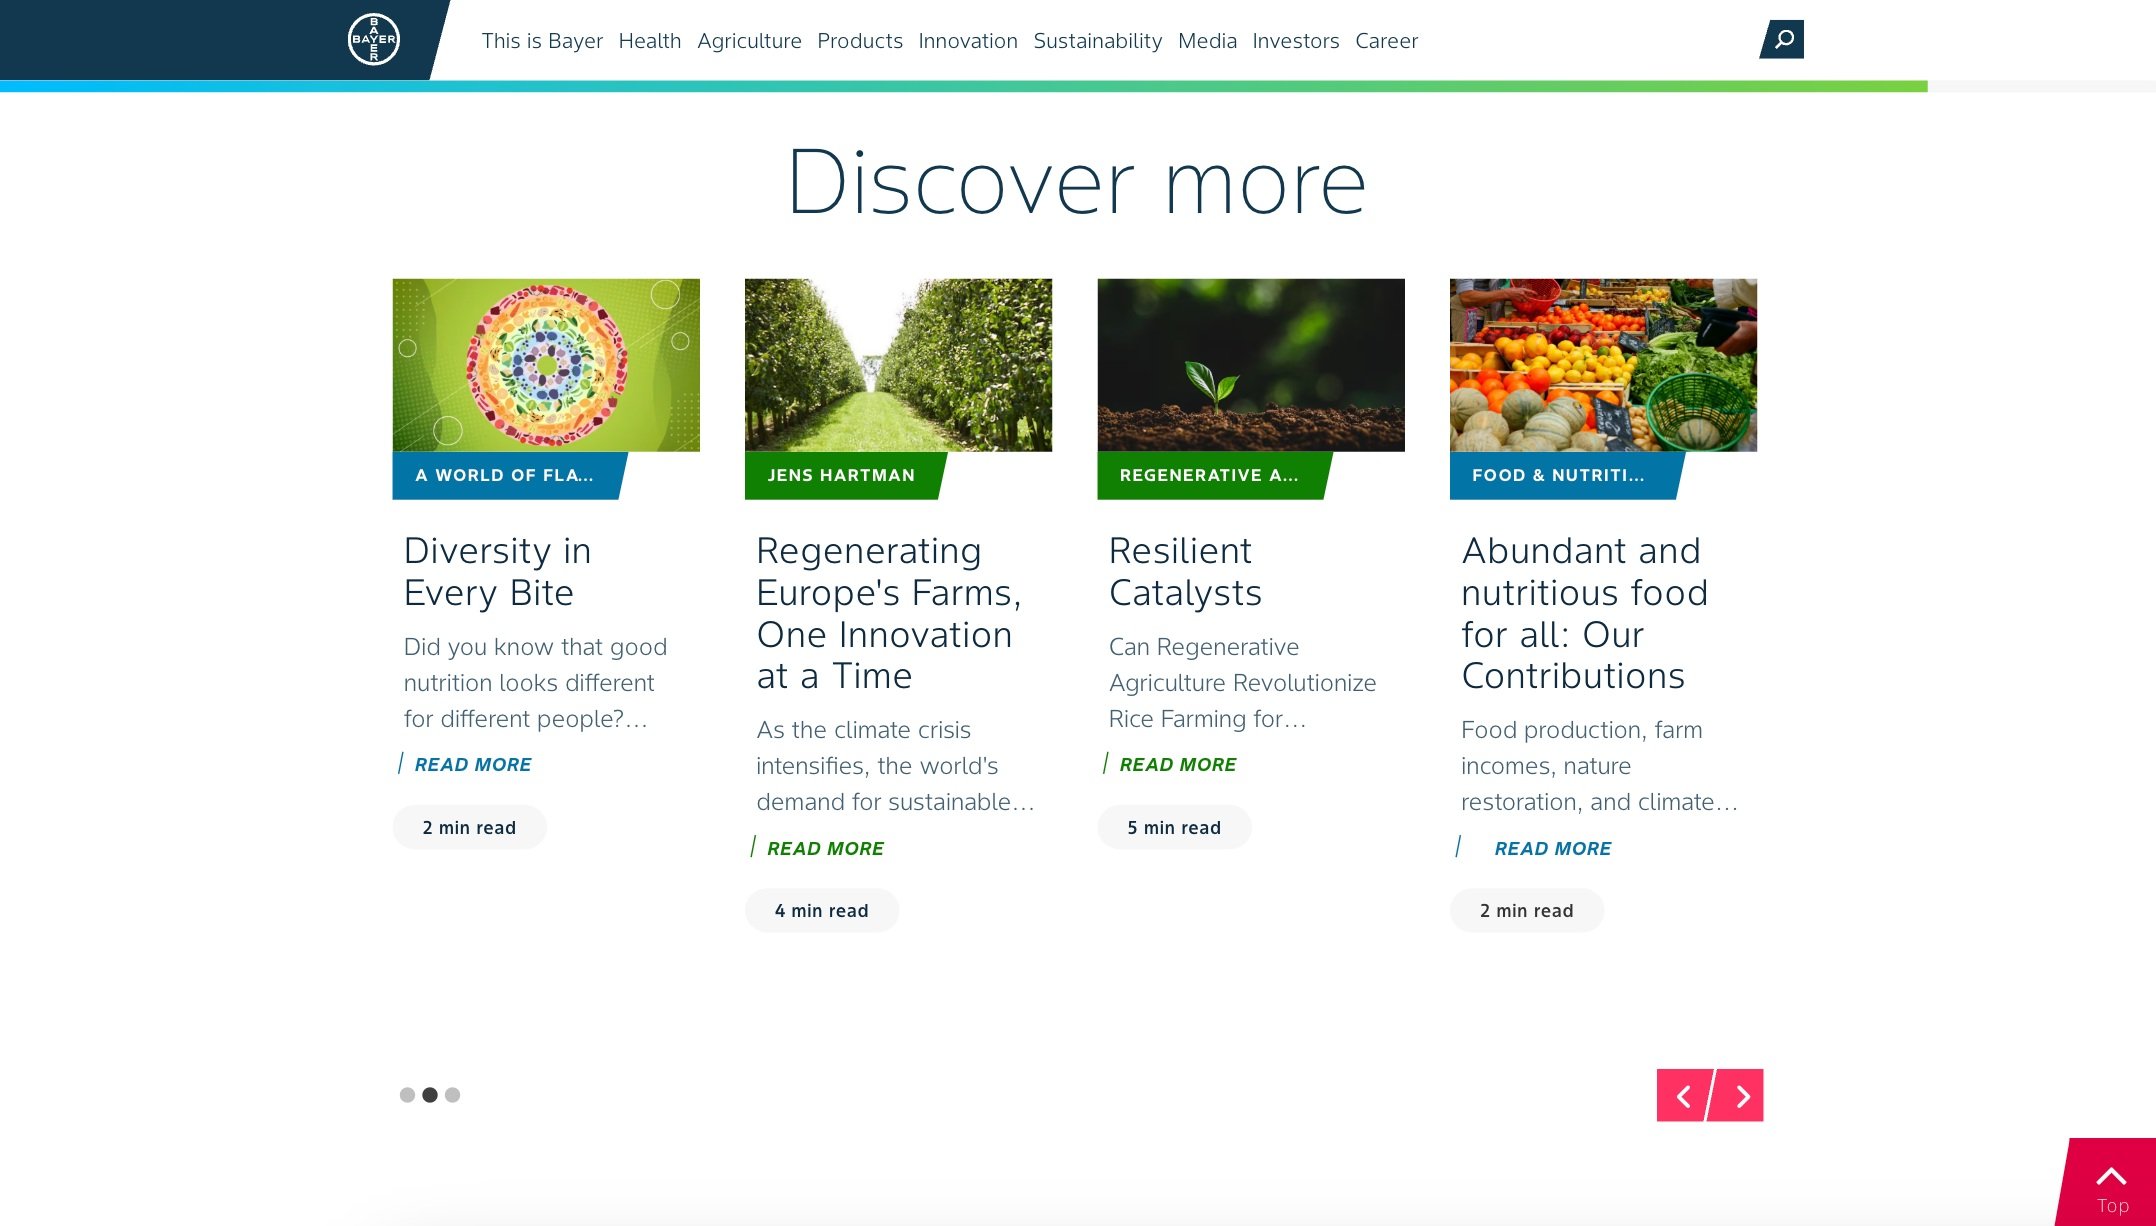Click 'Can Regenerative Agriculture Revolutionize' description
The image size is (2156, 1226).
(1242, 683)
